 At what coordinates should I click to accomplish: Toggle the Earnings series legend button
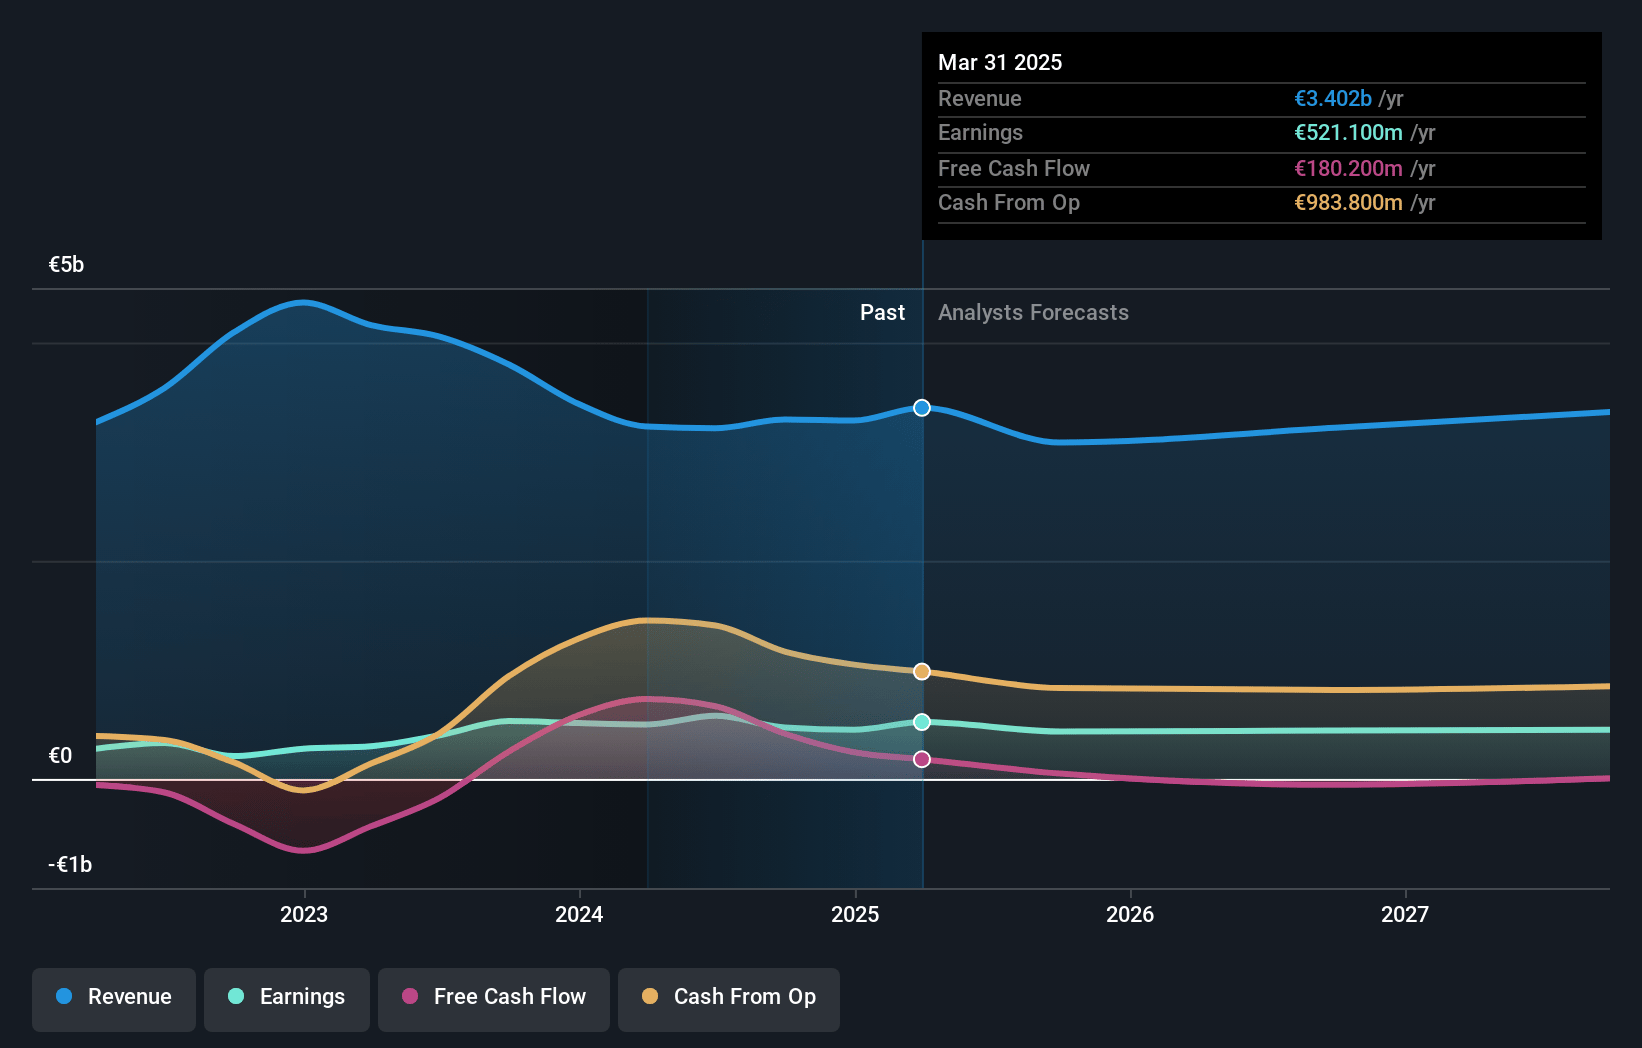coord(287,999)
